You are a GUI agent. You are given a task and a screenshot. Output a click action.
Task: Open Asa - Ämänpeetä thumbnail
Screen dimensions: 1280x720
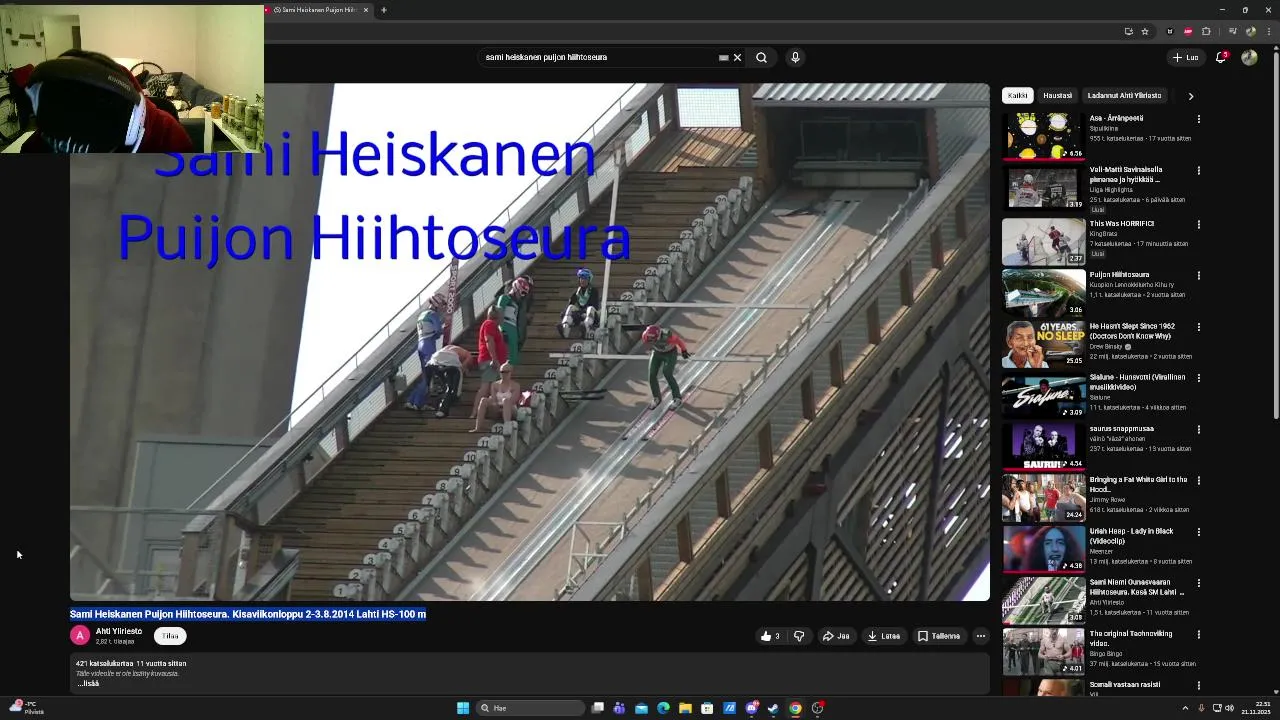point(1043,137)
